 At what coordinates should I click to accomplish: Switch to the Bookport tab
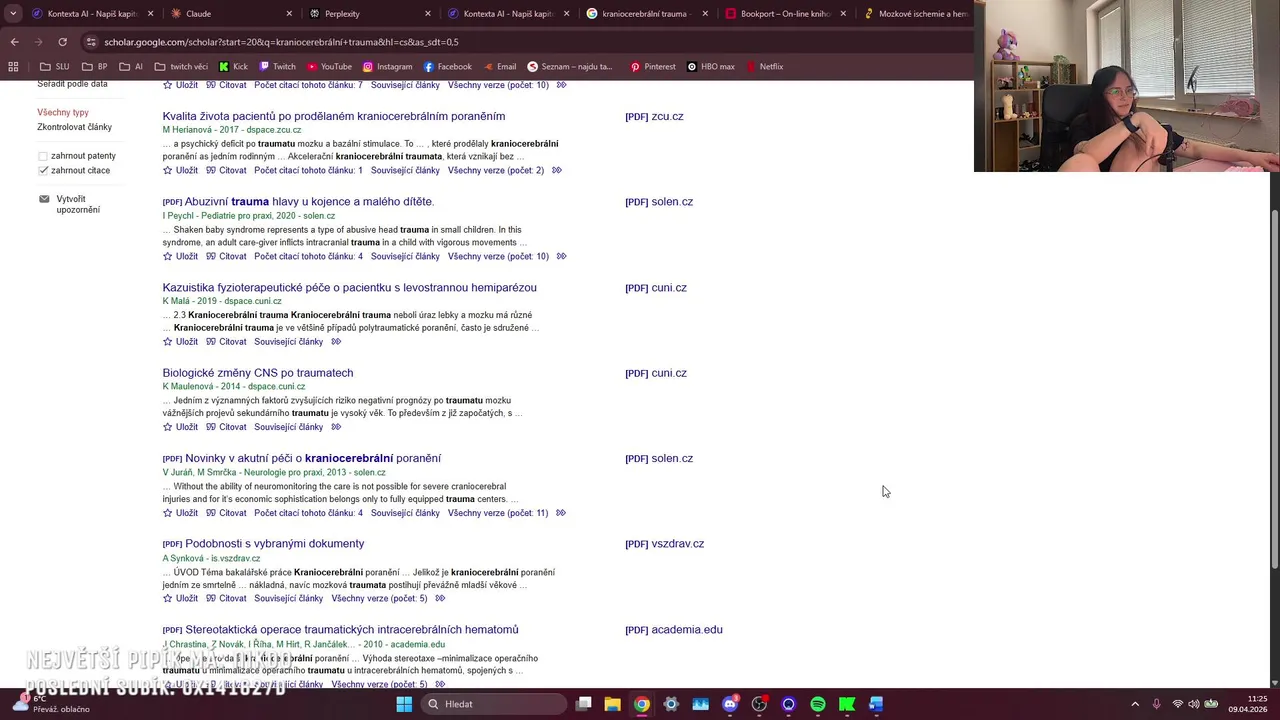click(783, 14)
